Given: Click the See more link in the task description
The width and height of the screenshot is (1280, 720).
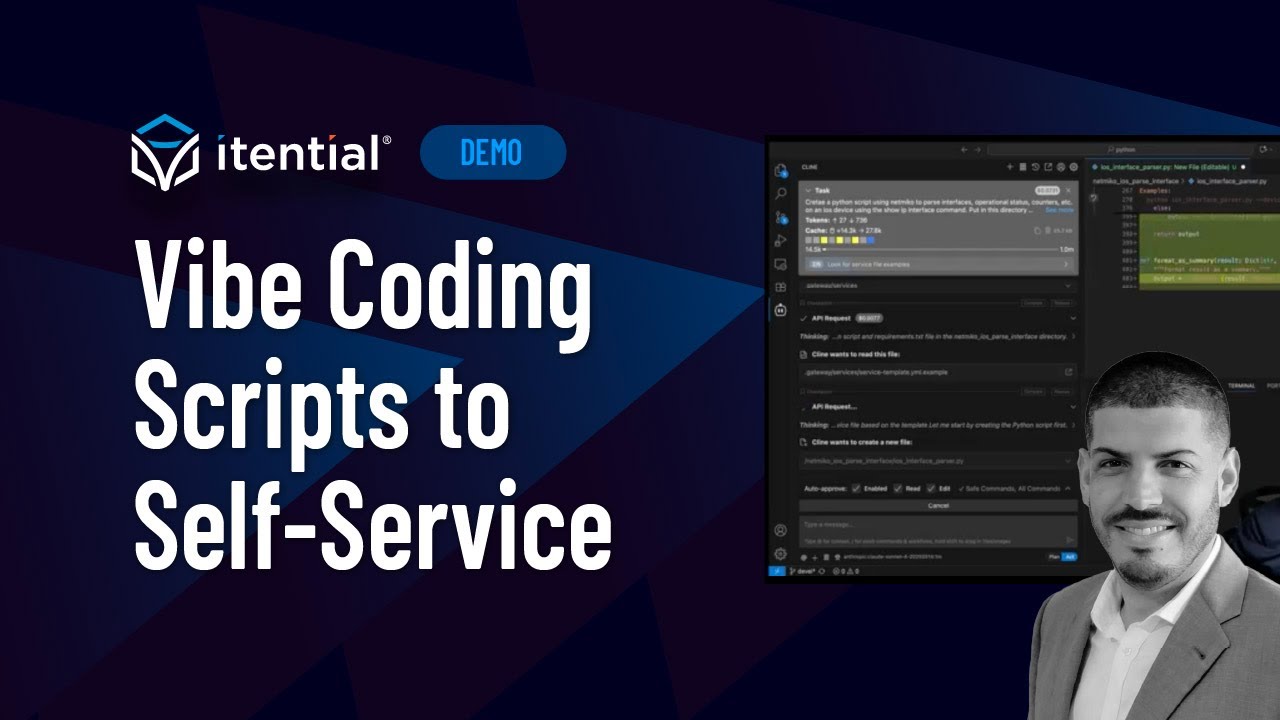Looking at the screenshot, I should [1060, 210].
